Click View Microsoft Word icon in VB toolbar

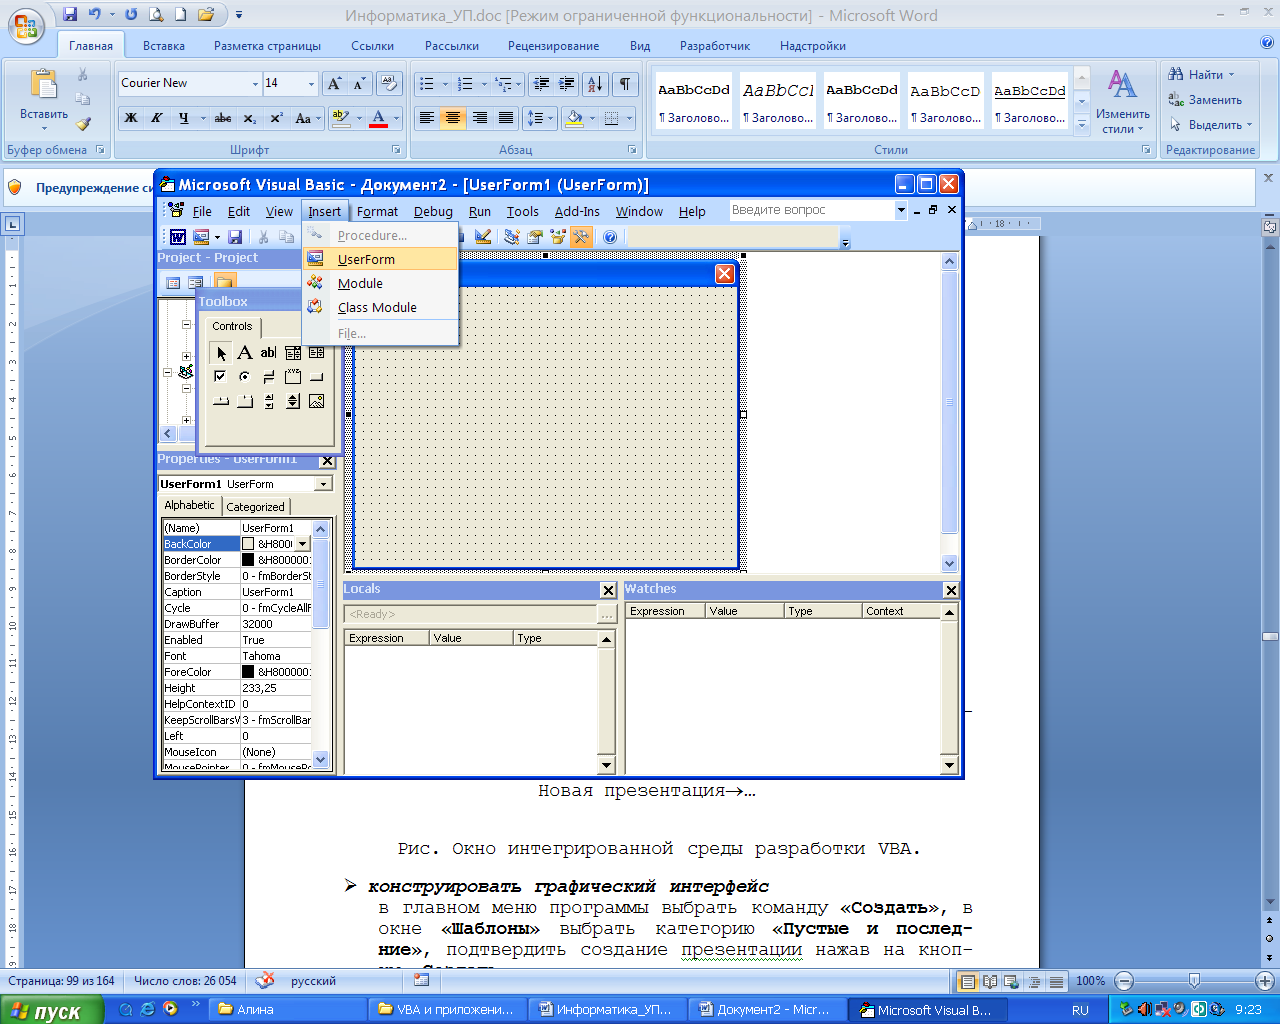(x=177, y=237)
